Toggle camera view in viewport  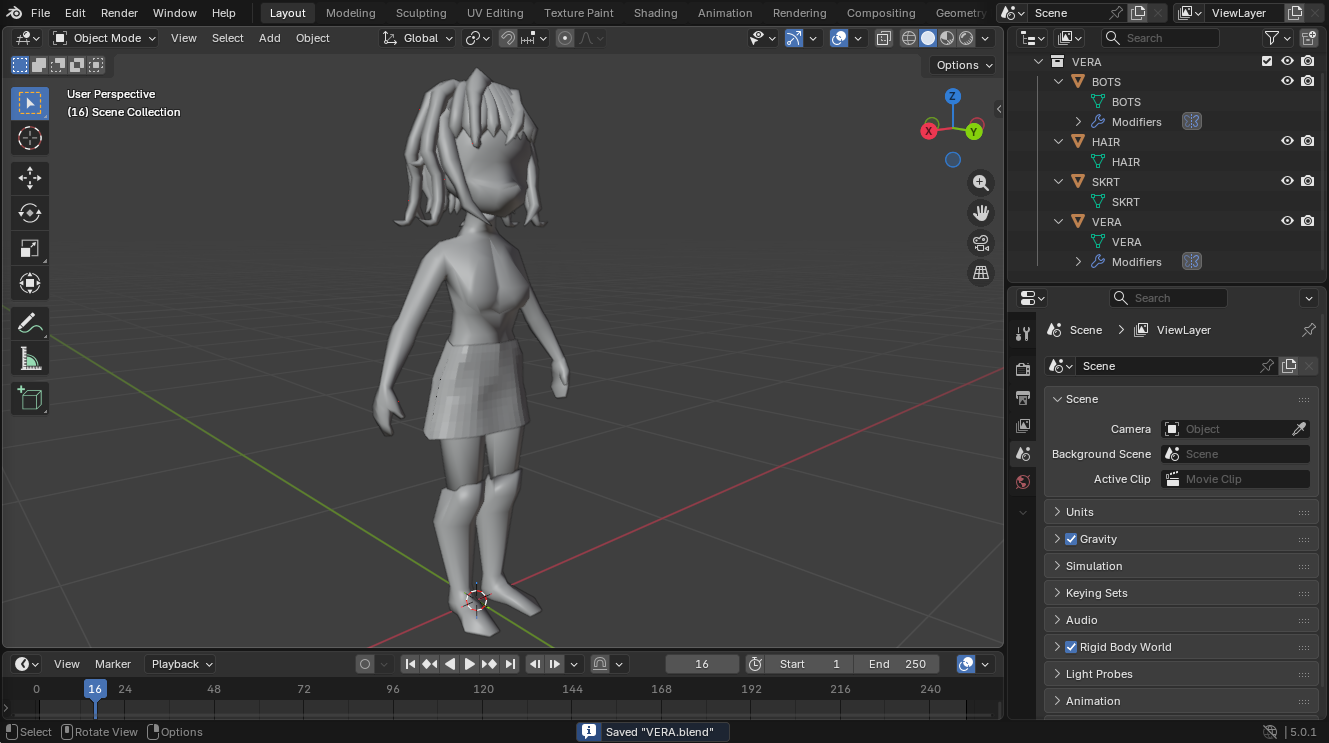point(981,243)
